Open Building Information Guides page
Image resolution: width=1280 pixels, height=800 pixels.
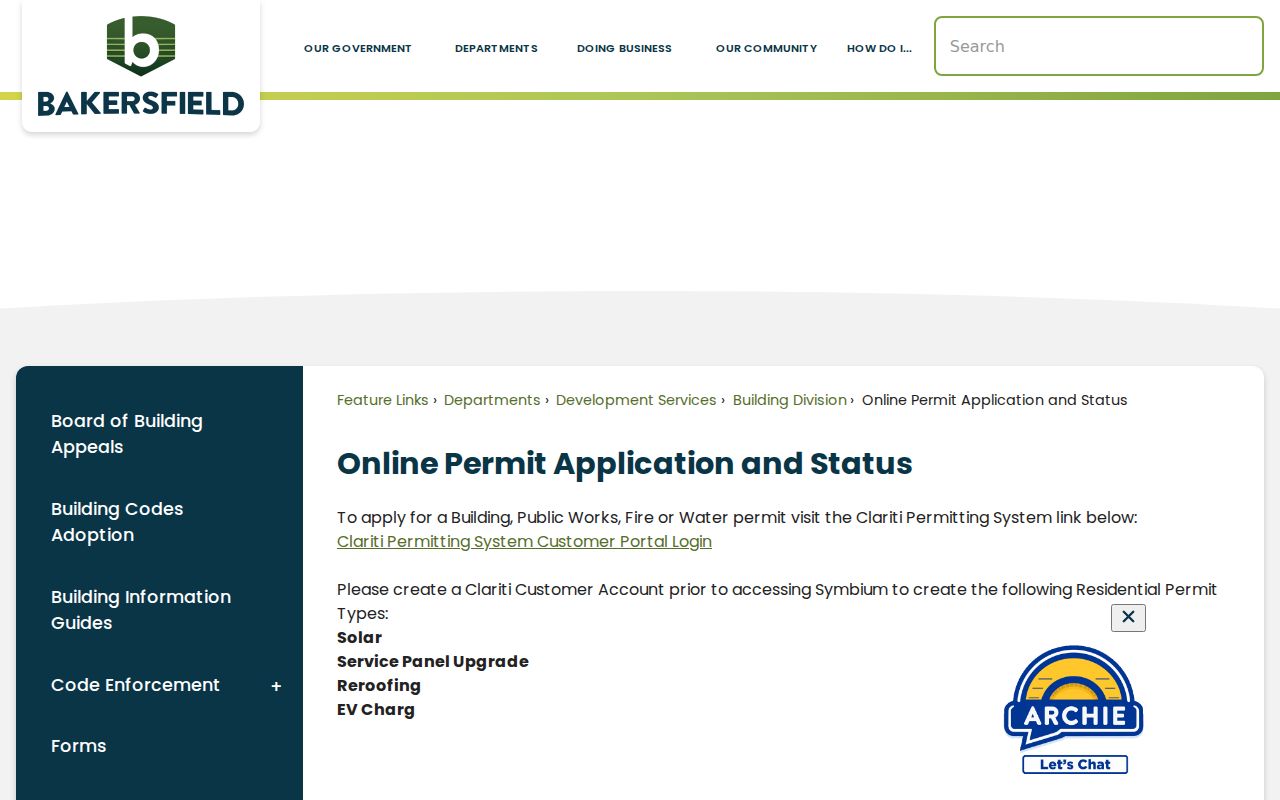141,610
